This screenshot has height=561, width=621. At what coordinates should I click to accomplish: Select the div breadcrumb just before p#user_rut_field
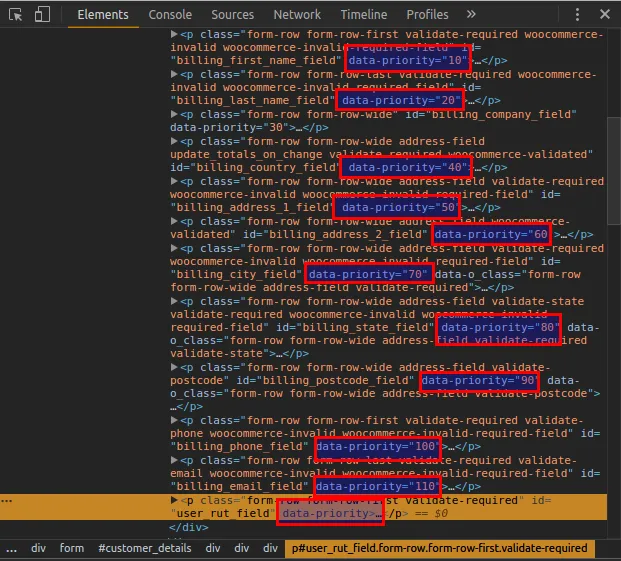(x=270, y=548)
